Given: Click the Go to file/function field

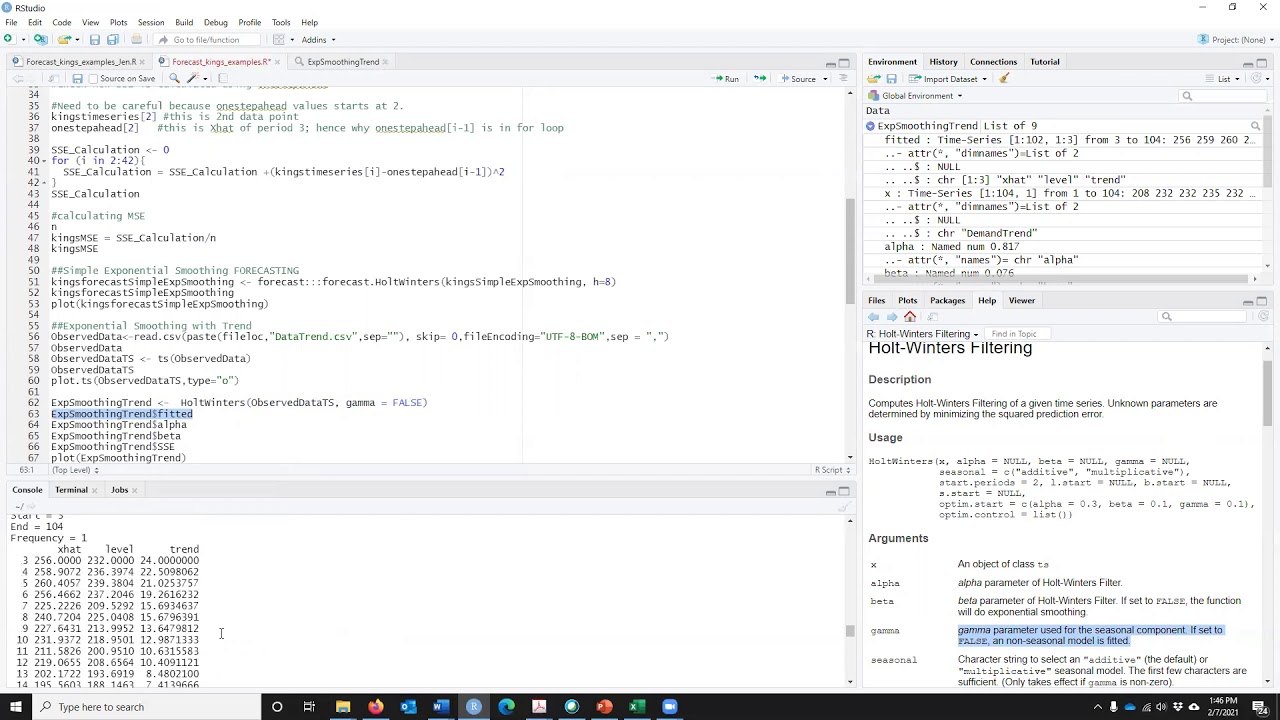Looking at the screenshot, I should pyautogui.click(x=206, y=39).
